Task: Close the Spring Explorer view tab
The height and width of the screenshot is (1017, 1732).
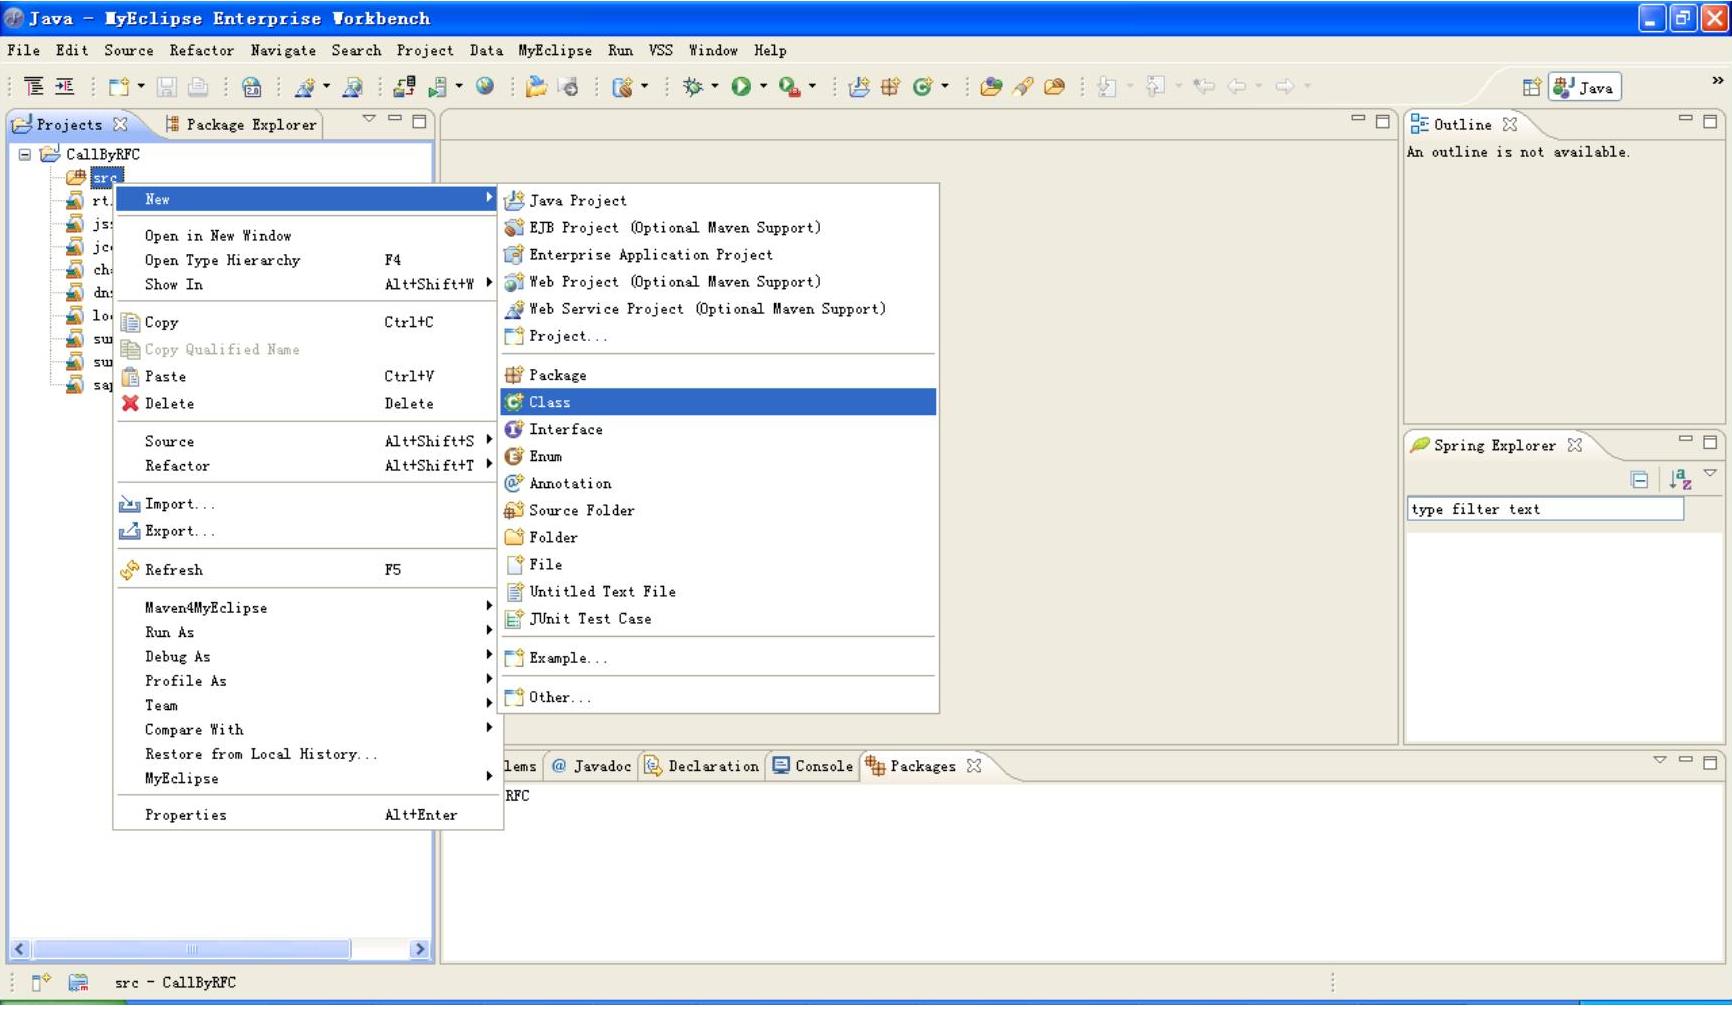Action: pyautogui.click(x=1575, y=445)
